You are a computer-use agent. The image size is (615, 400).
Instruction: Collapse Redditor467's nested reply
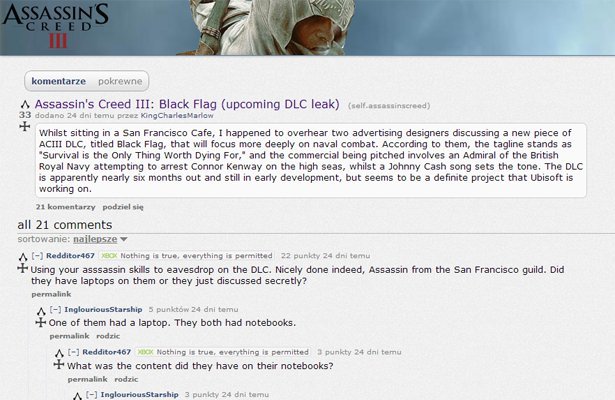73,352
